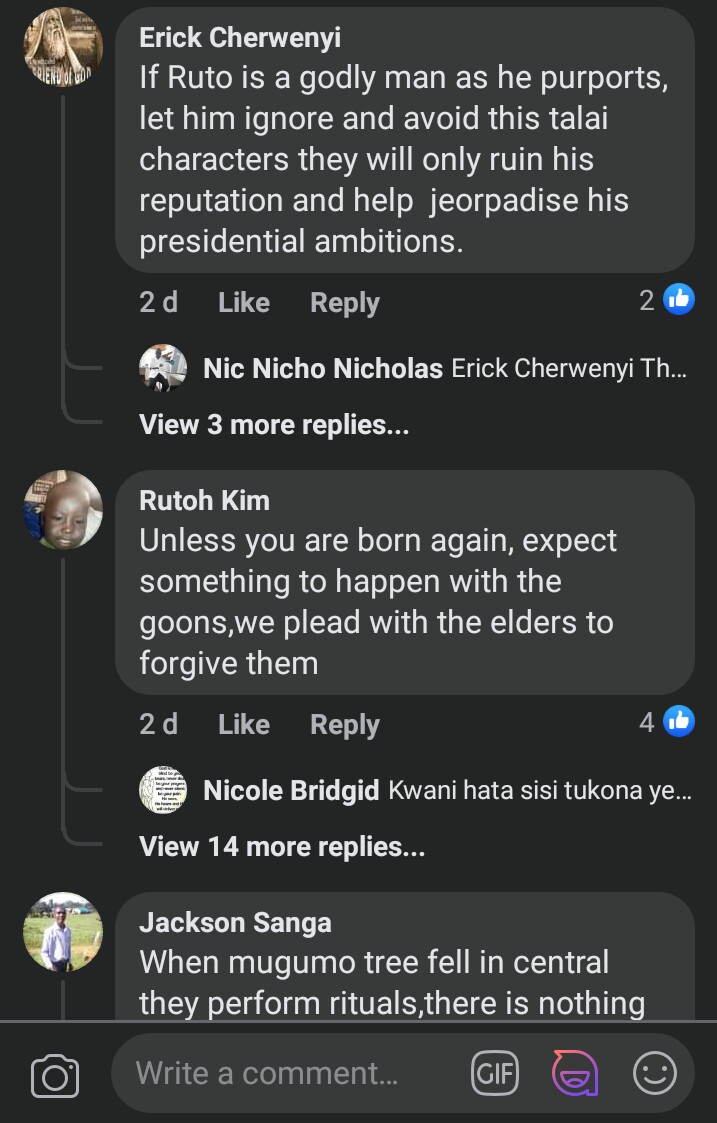
Task: Reply to Erick Cherwenyi's comment
Action: 344,302
